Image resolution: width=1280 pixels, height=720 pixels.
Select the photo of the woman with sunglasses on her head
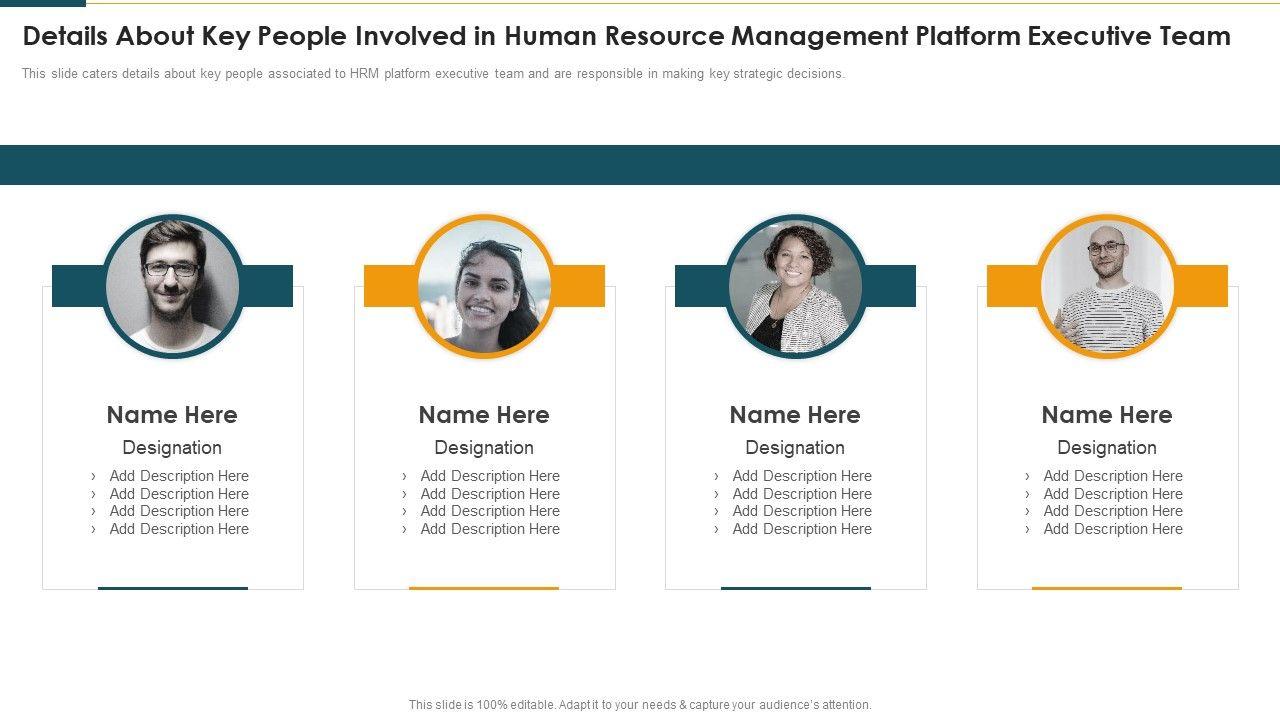coord(484,286)
